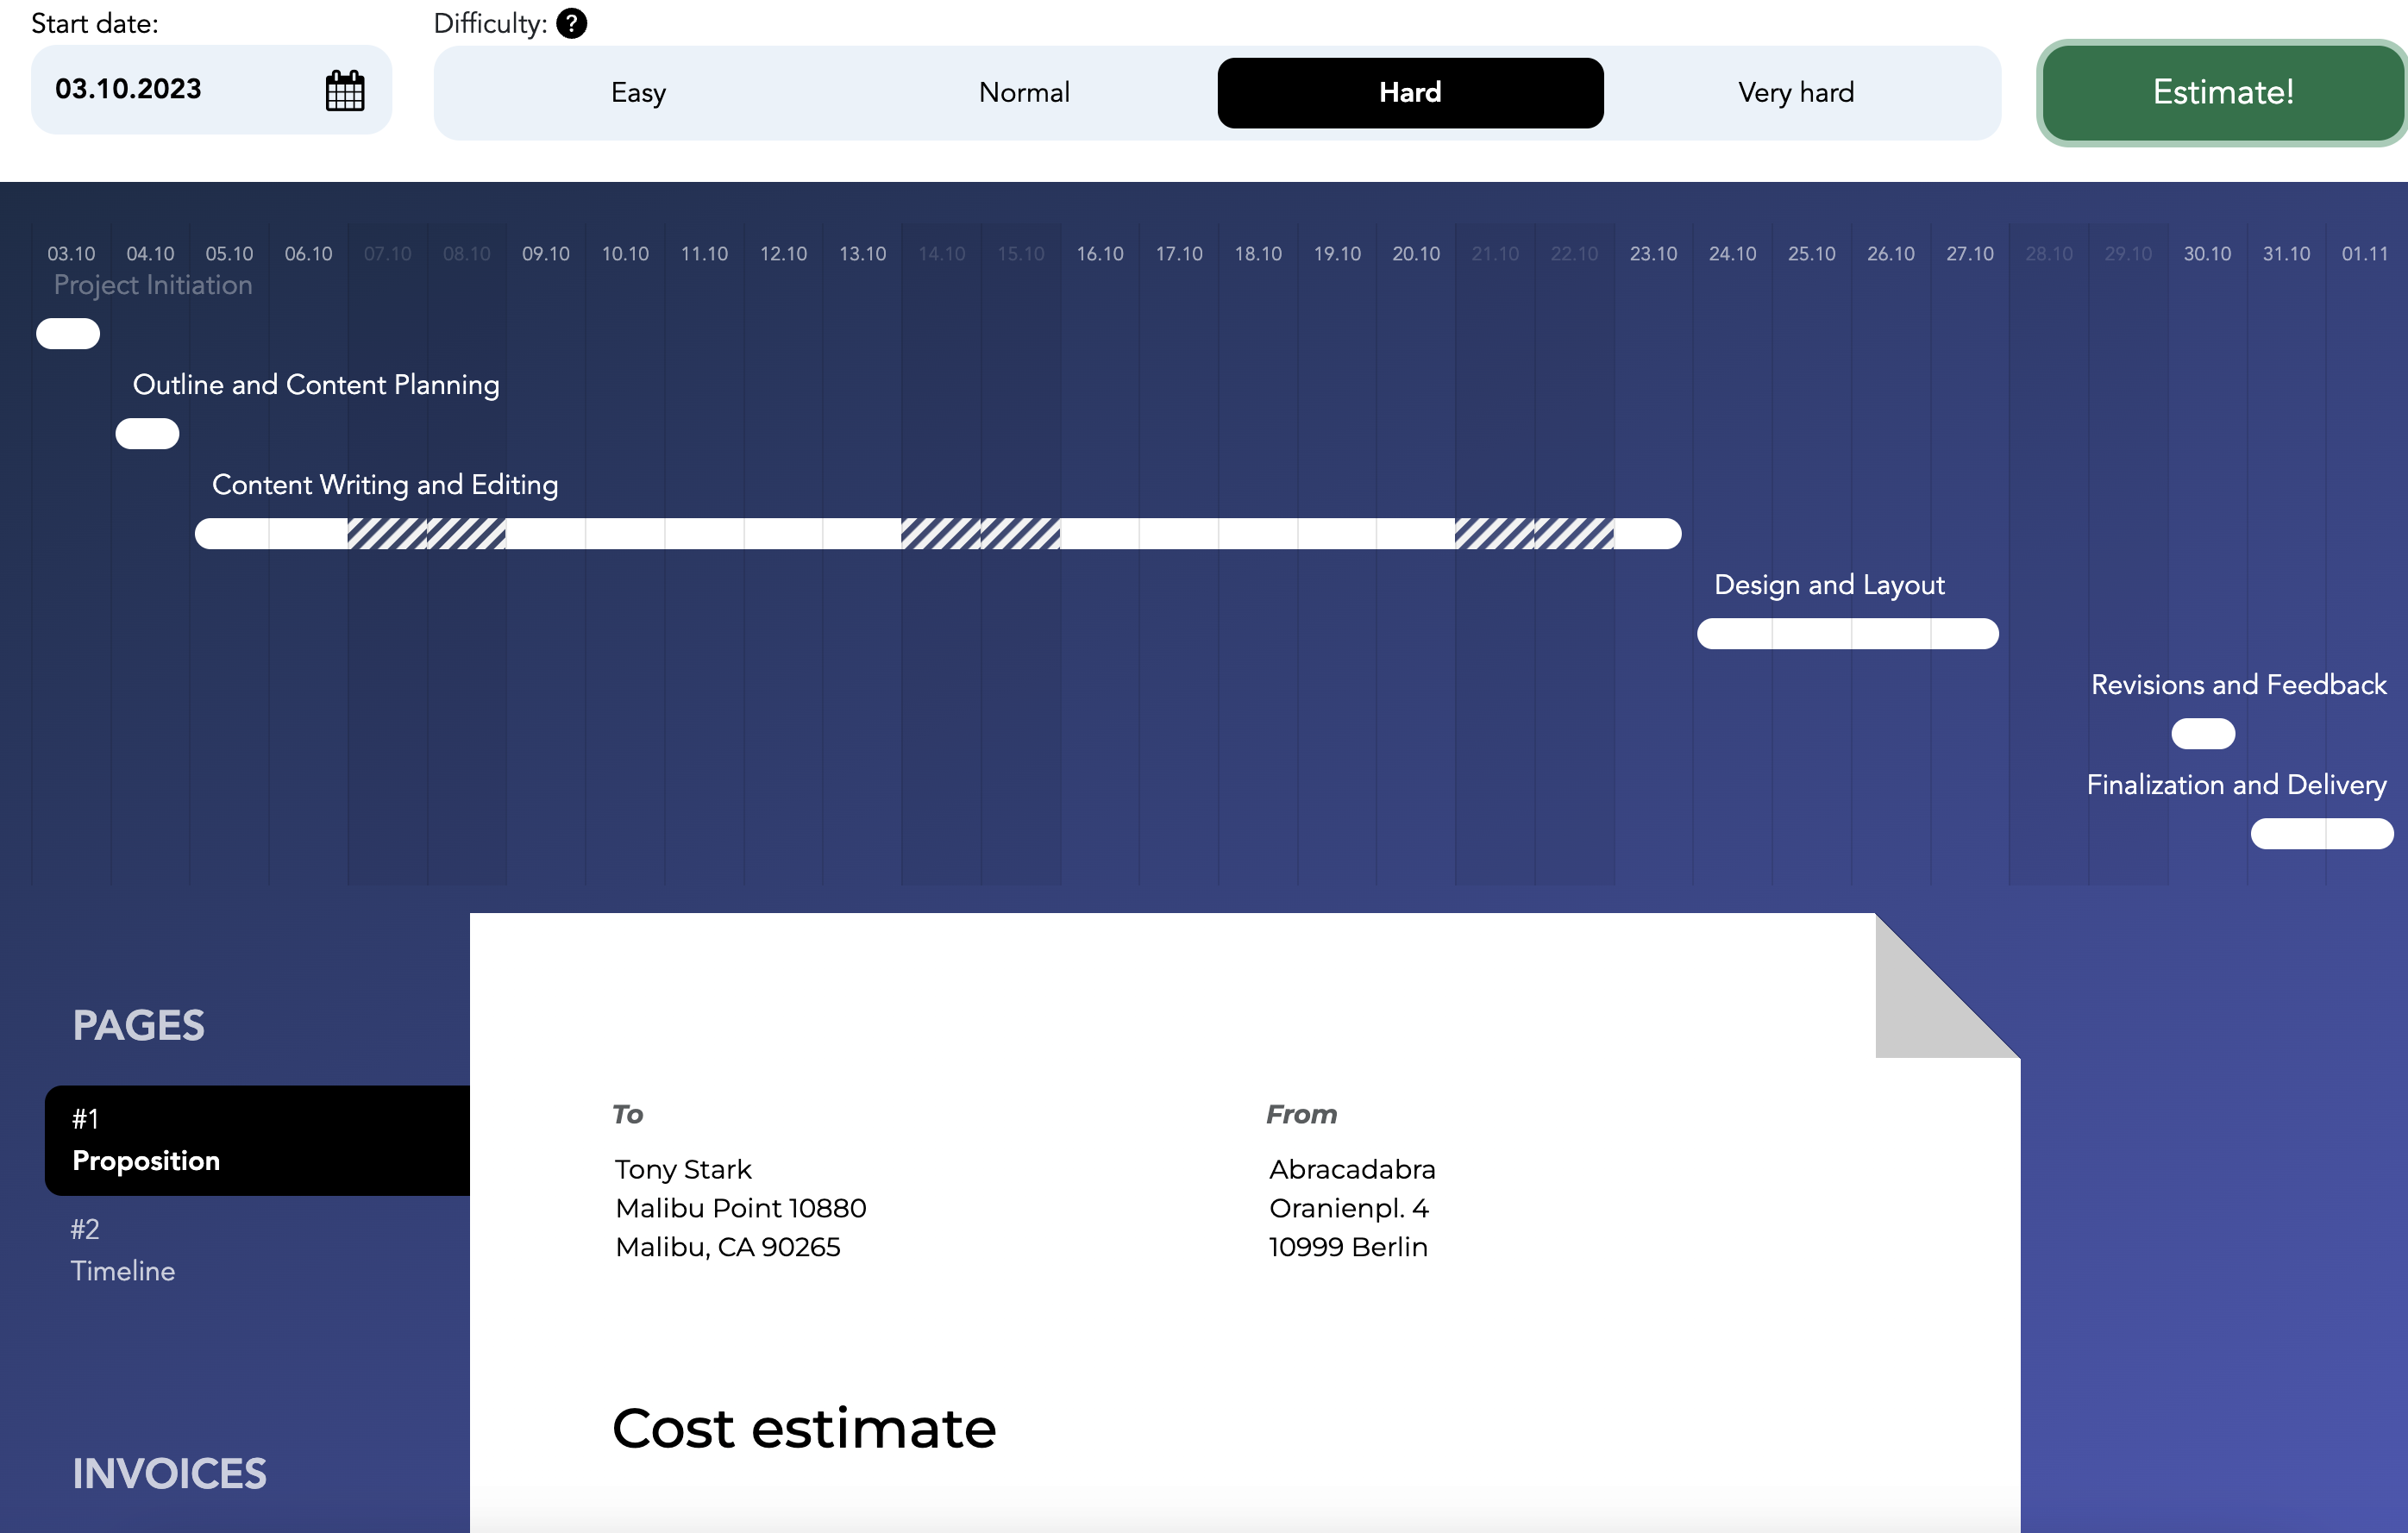The width and height of the screenshot is (2408, 1533).
Task: Select the Outline and Content Planning bar
Action: (x=147, y=434)
